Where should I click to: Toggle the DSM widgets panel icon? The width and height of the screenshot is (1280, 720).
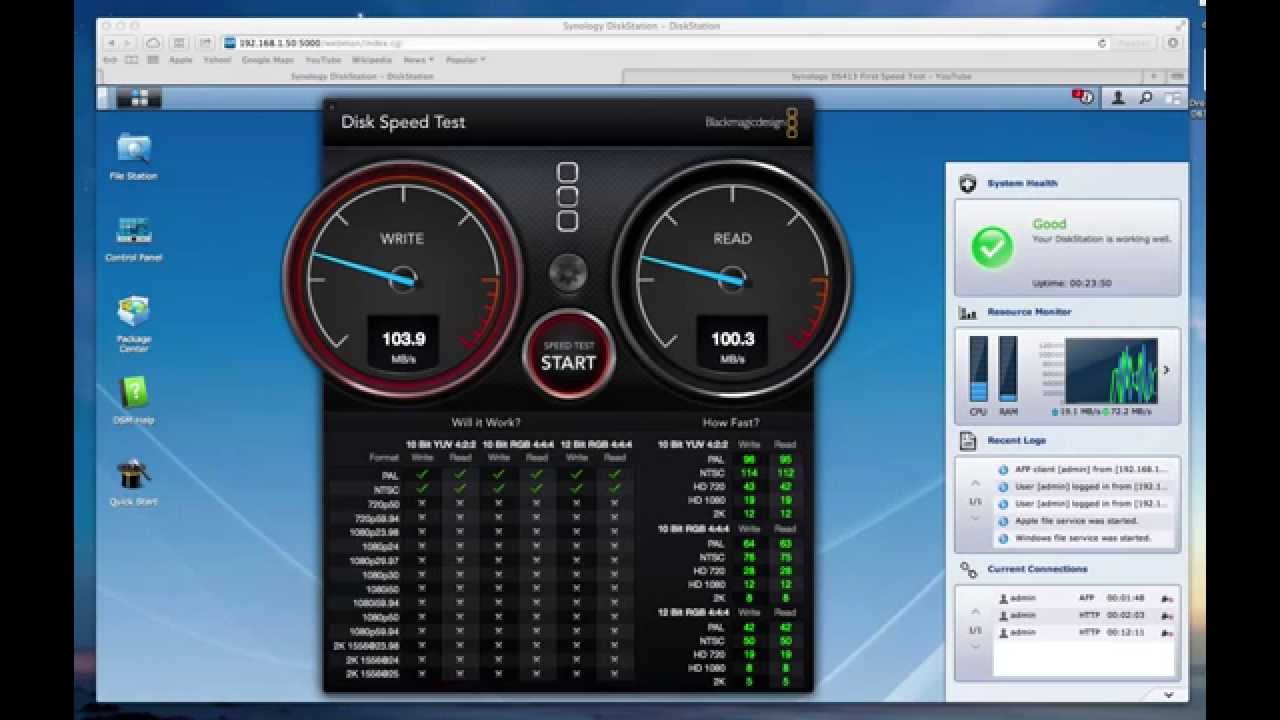tap(1172, 98)
